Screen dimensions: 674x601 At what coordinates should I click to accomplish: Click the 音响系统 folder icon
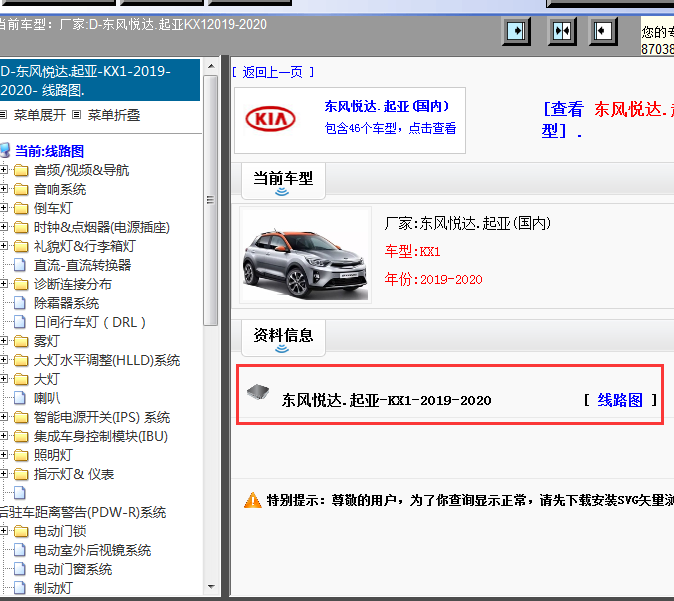click(x=21, y=190)
